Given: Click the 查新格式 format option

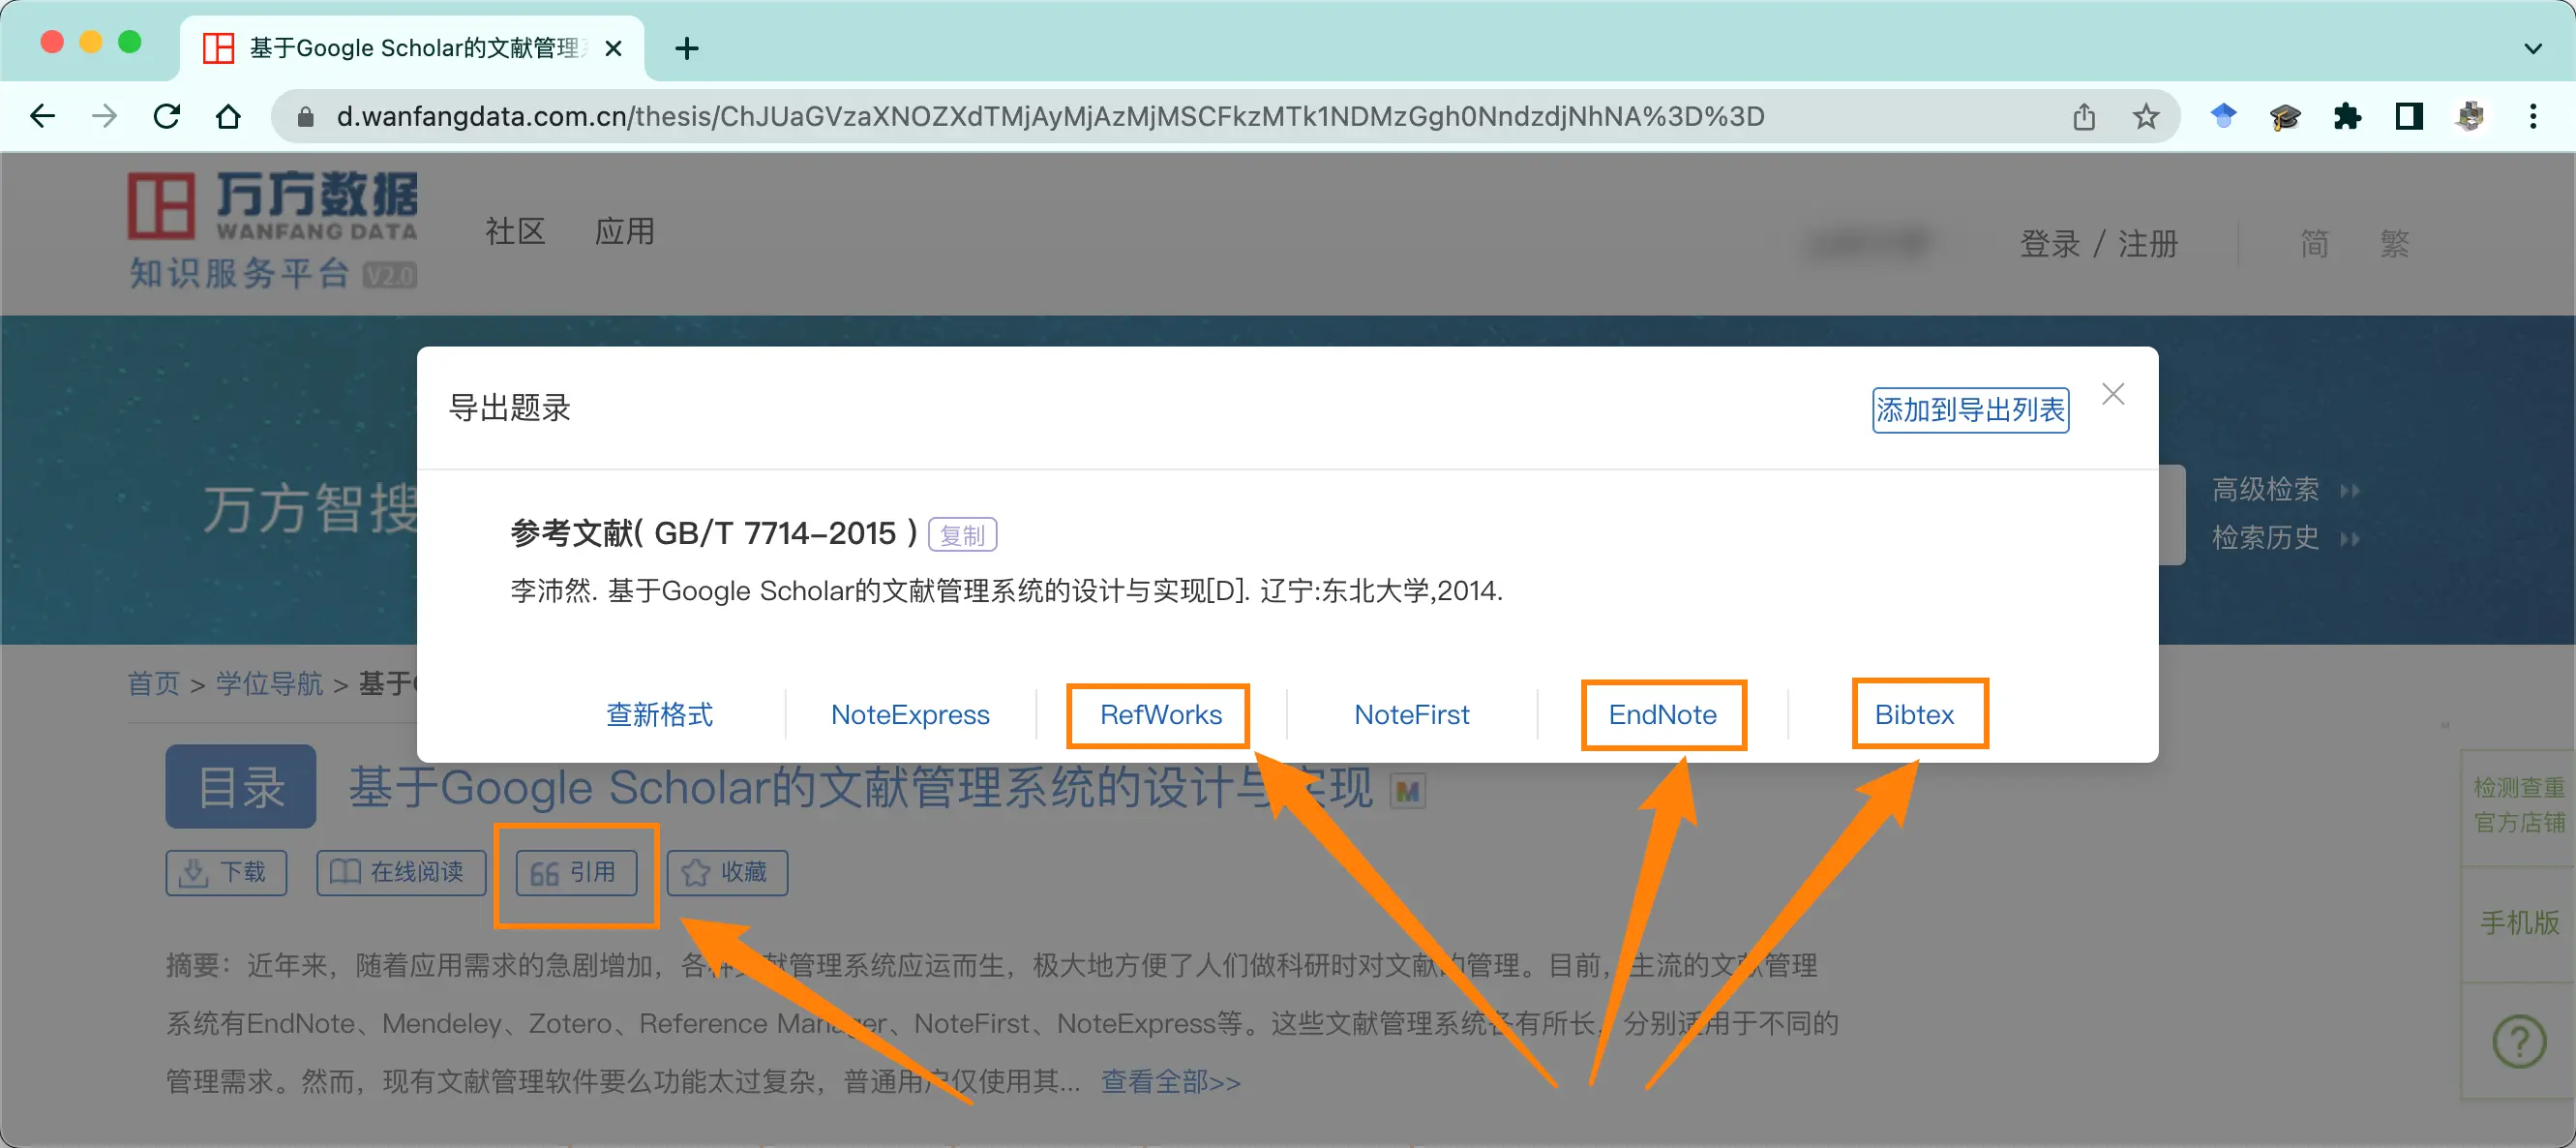Looking at the screenshot, I should pos(660,714).
